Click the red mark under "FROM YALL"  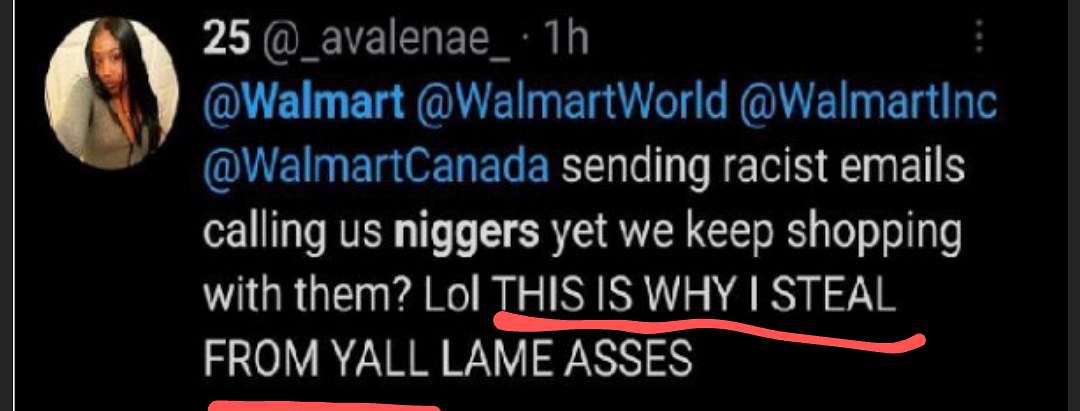coord(324,407)
